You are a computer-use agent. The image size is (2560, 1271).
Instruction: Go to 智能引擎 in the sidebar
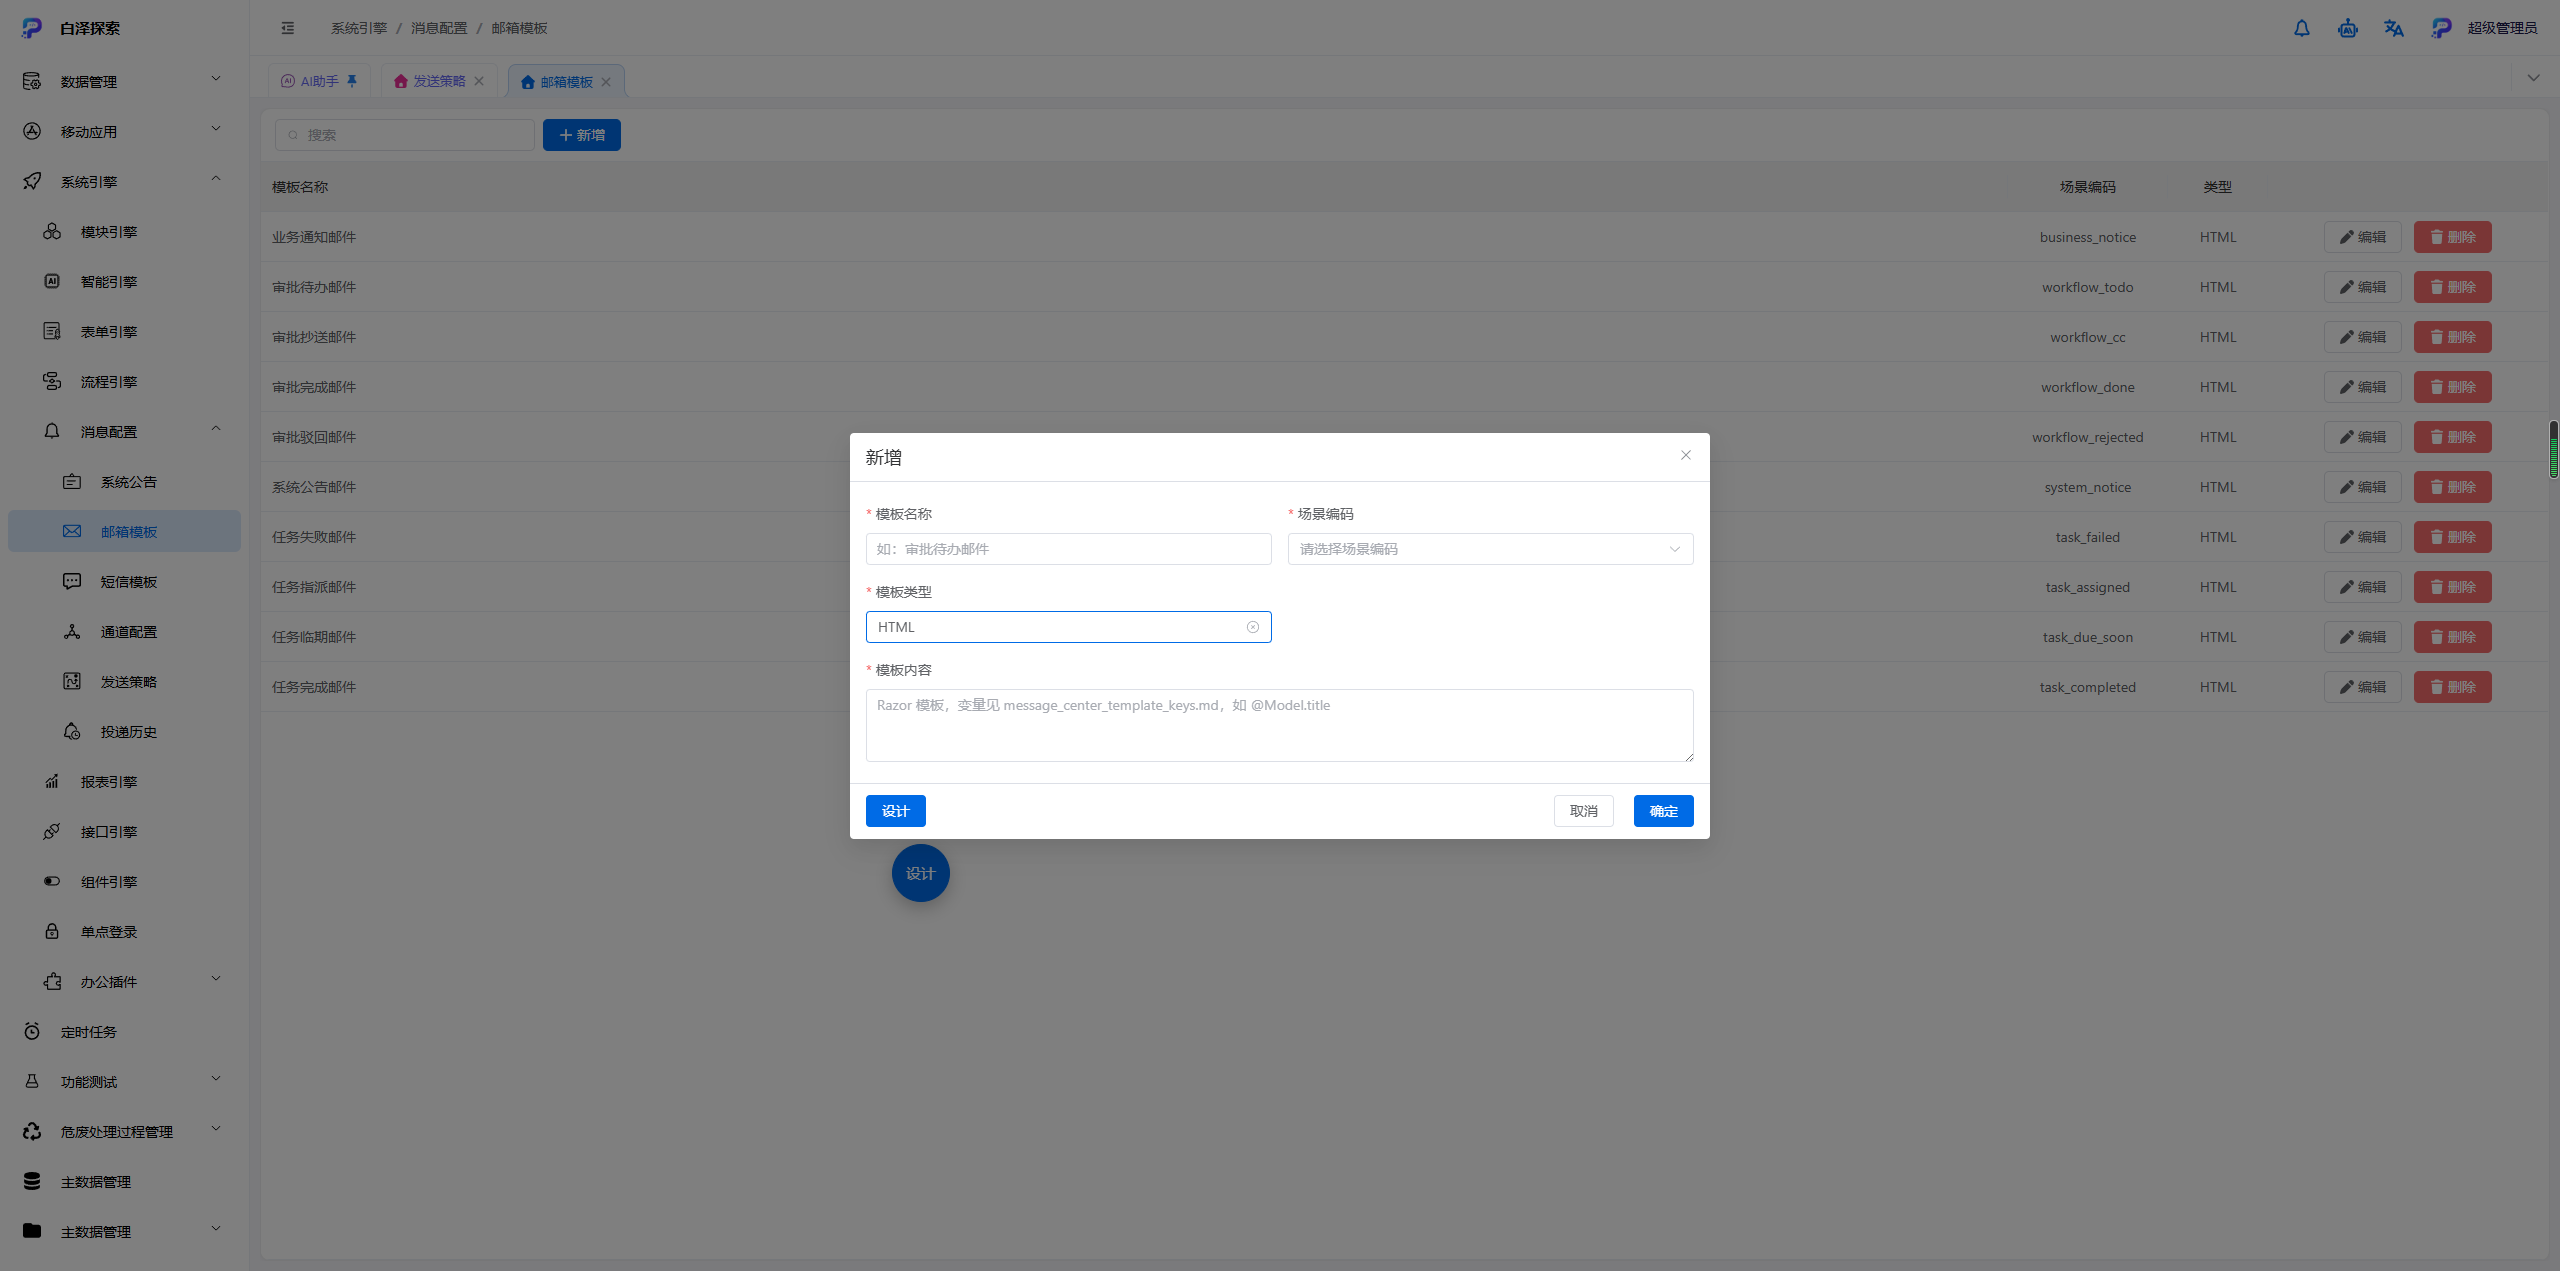point(124,282)
